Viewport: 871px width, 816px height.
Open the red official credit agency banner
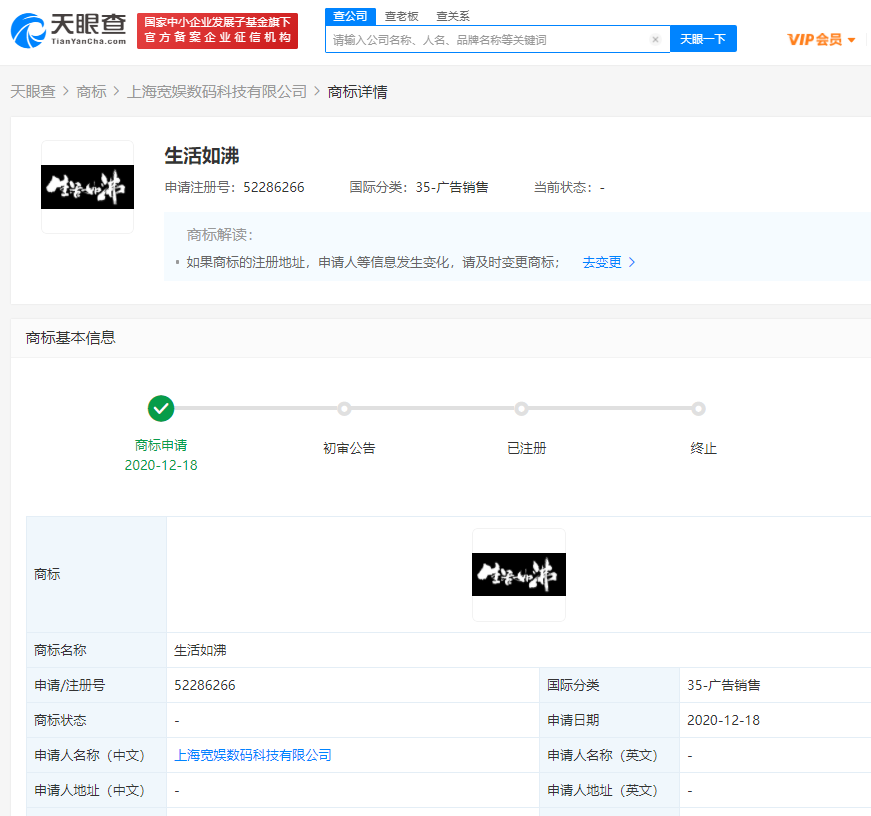[x=217, y=31]
